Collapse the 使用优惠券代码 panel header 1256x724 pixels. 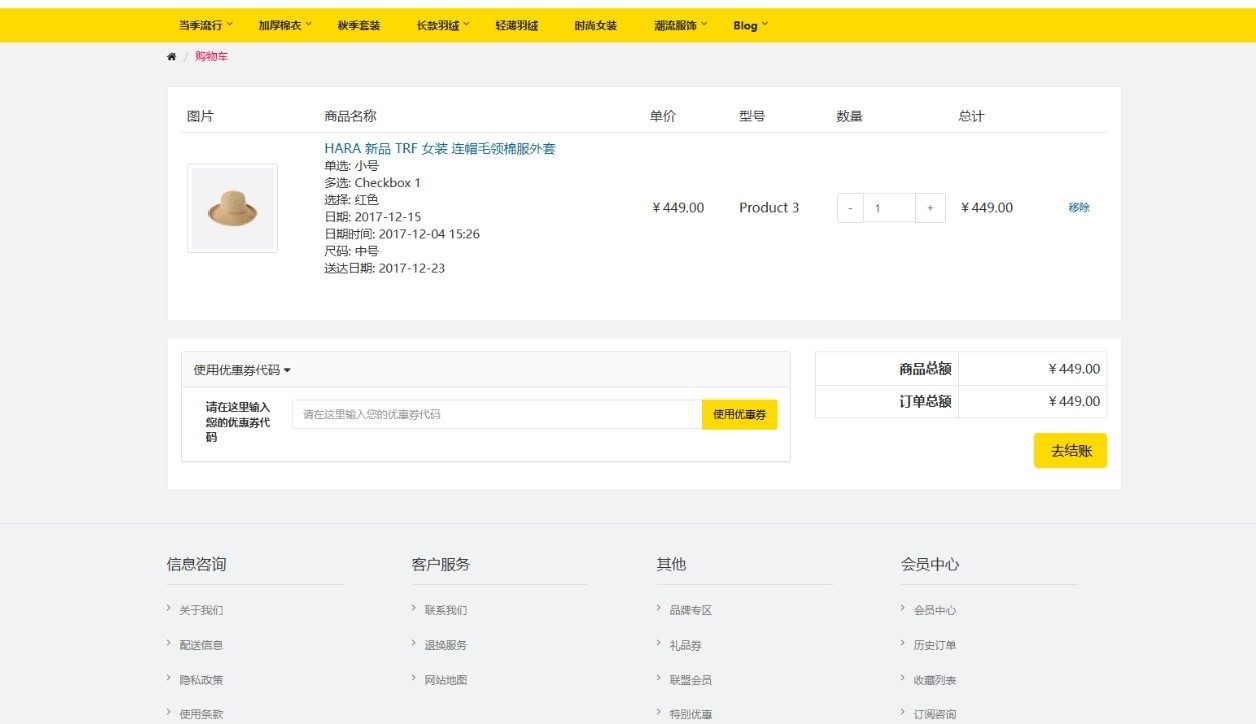tap(486, 369)
